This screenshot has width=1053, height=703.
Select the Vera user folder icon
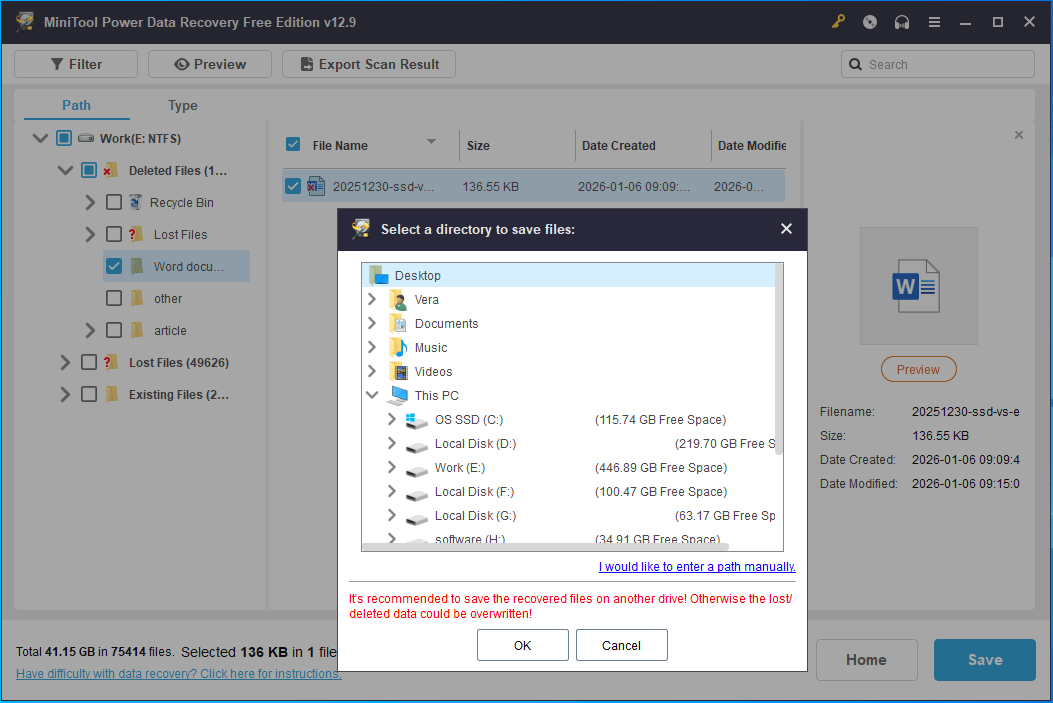click(398, 299)
